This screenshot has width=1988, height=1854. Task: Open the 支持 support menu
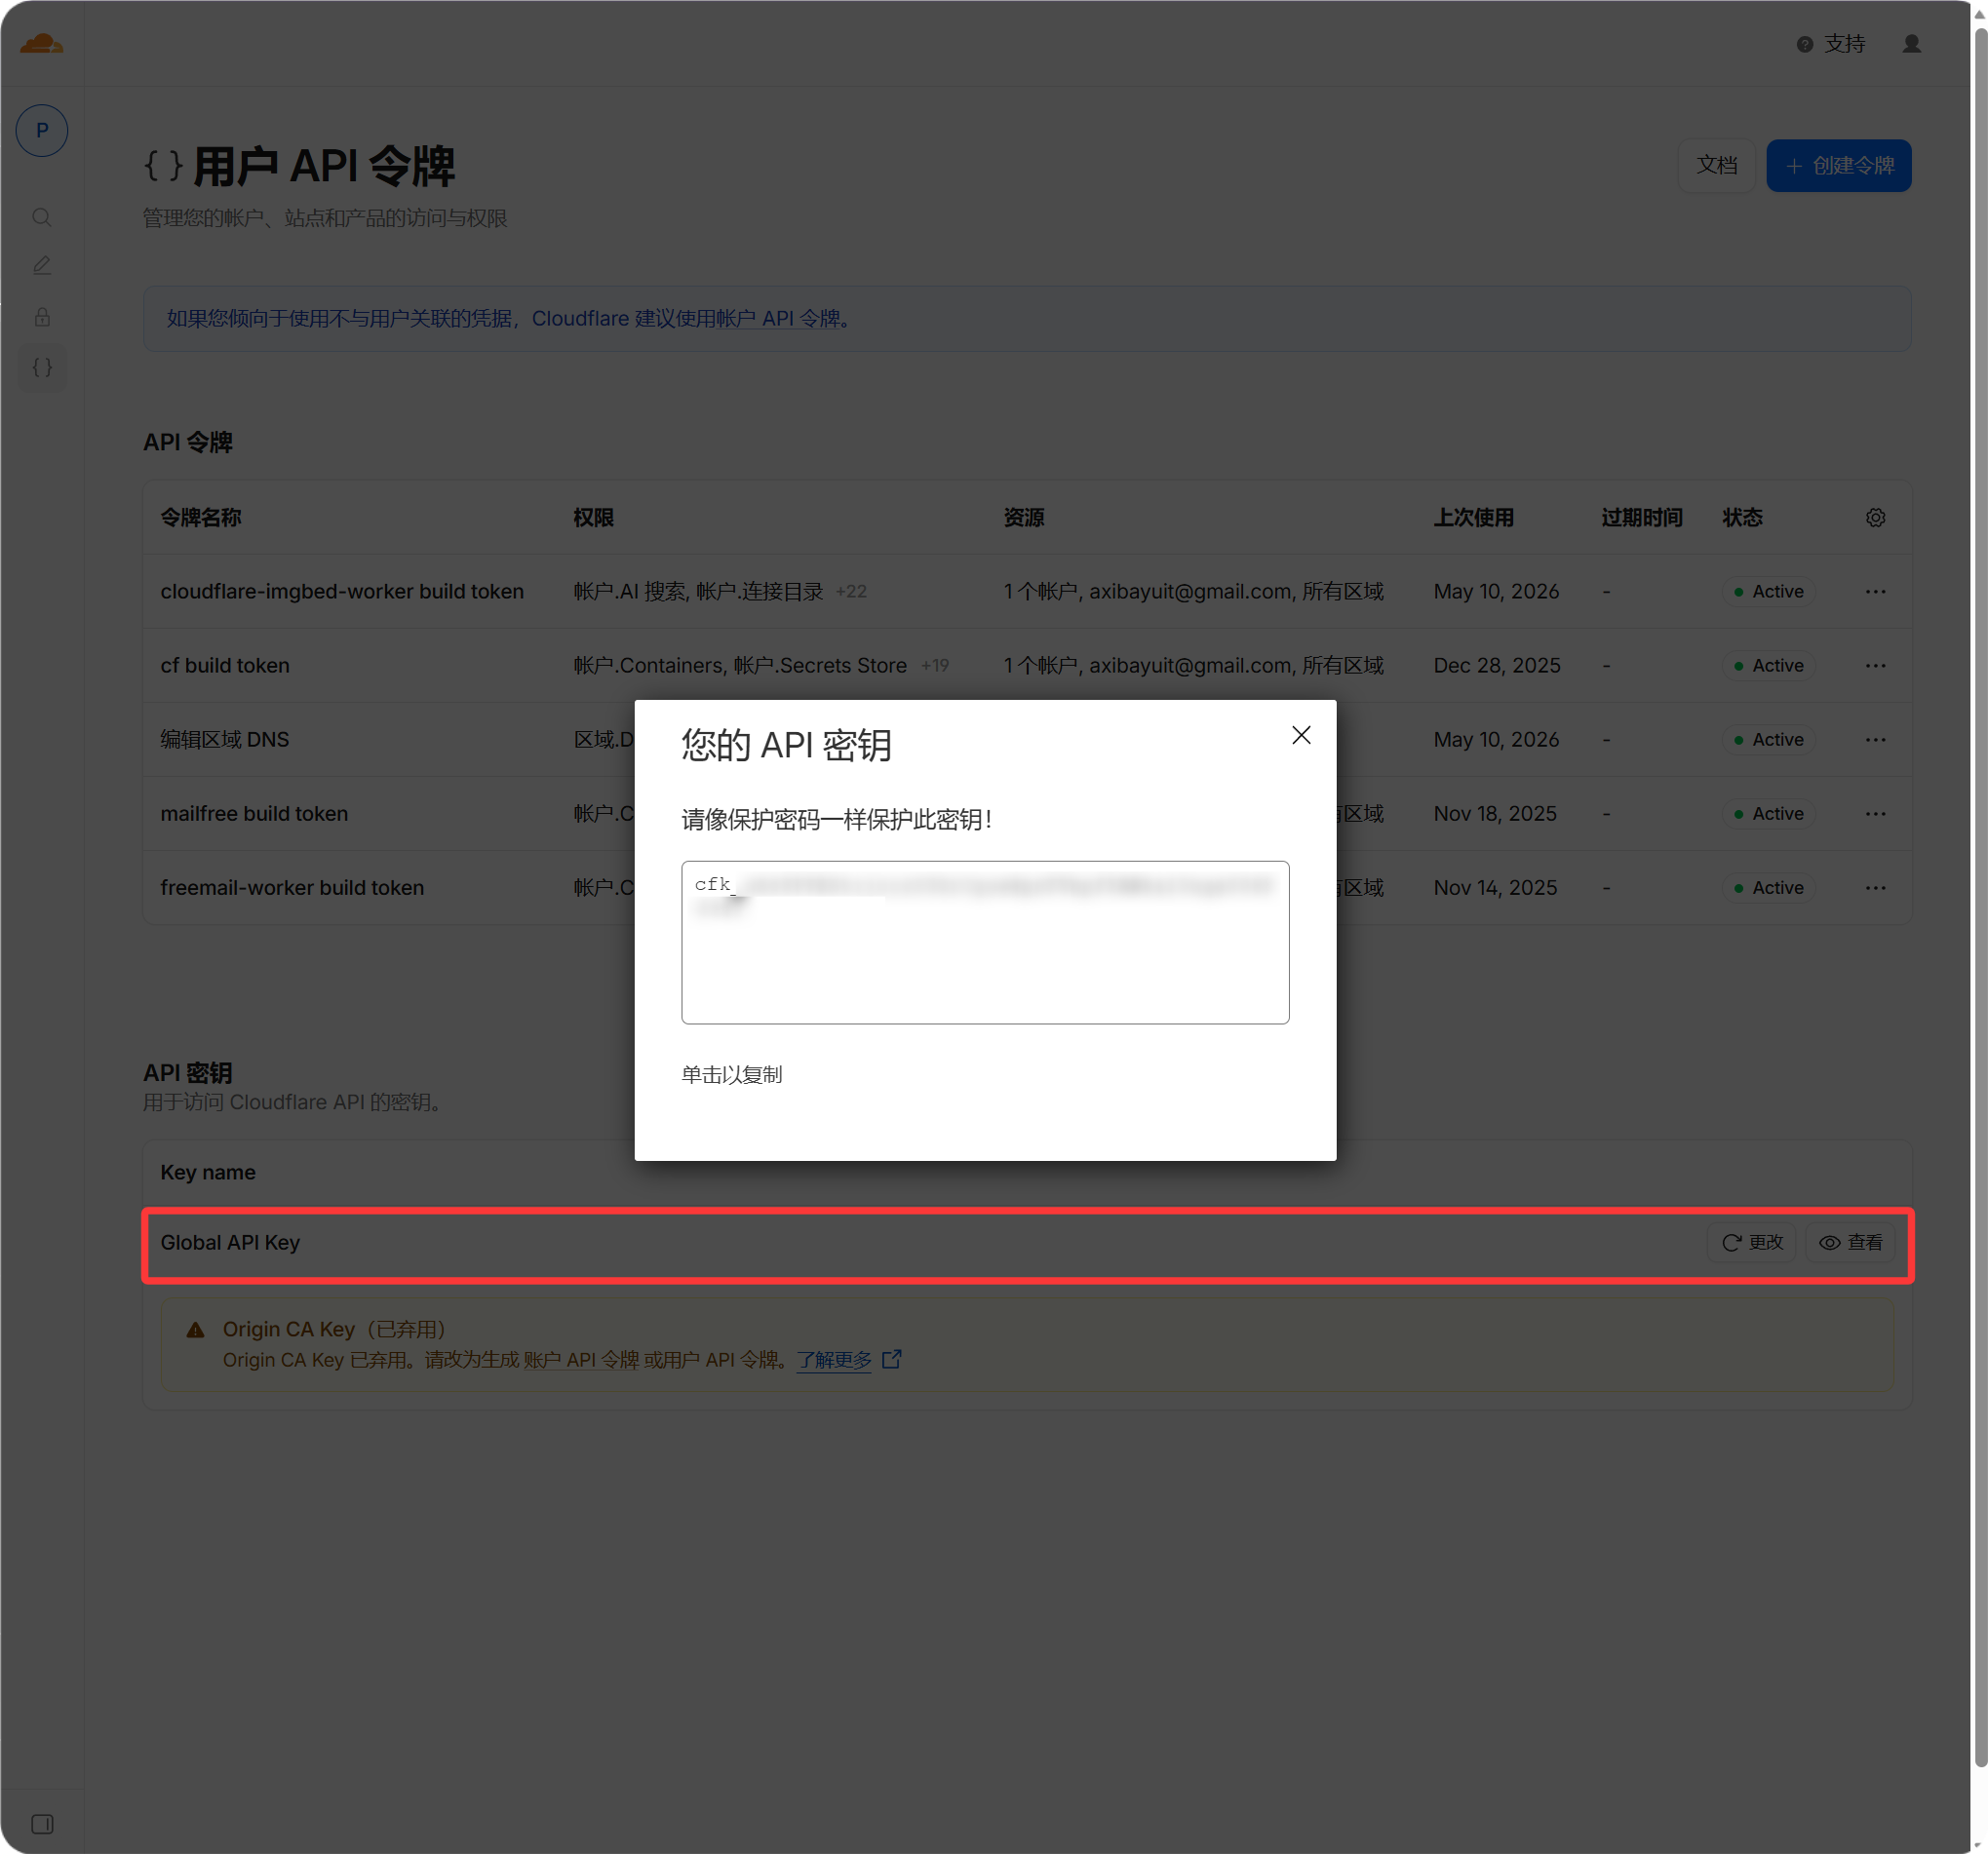click(x=1831, y=44)
